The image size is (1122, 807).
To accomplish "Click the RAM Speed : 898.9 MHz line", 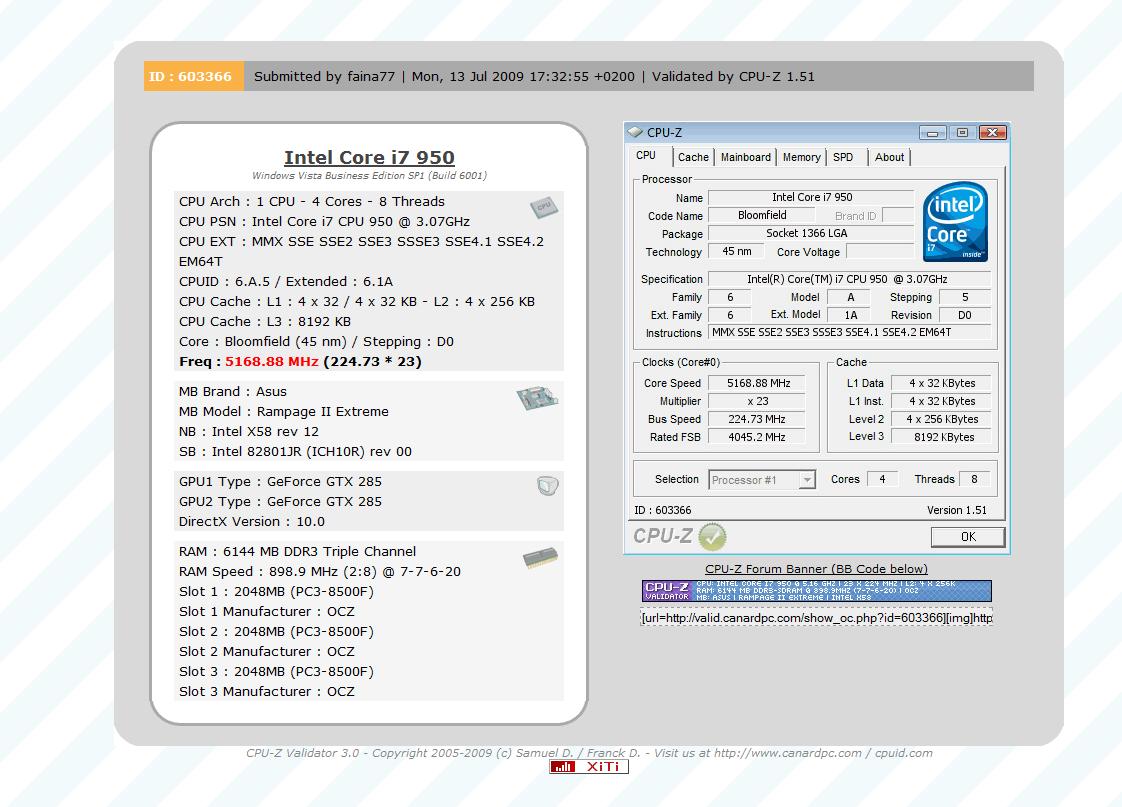I will pyautogui.click(x=320, y=572).
